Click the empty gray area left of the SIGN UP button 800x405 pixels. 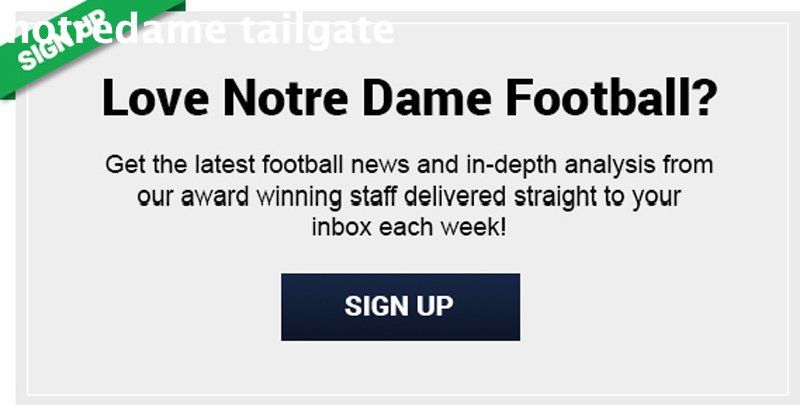click(x=150, y=306)
